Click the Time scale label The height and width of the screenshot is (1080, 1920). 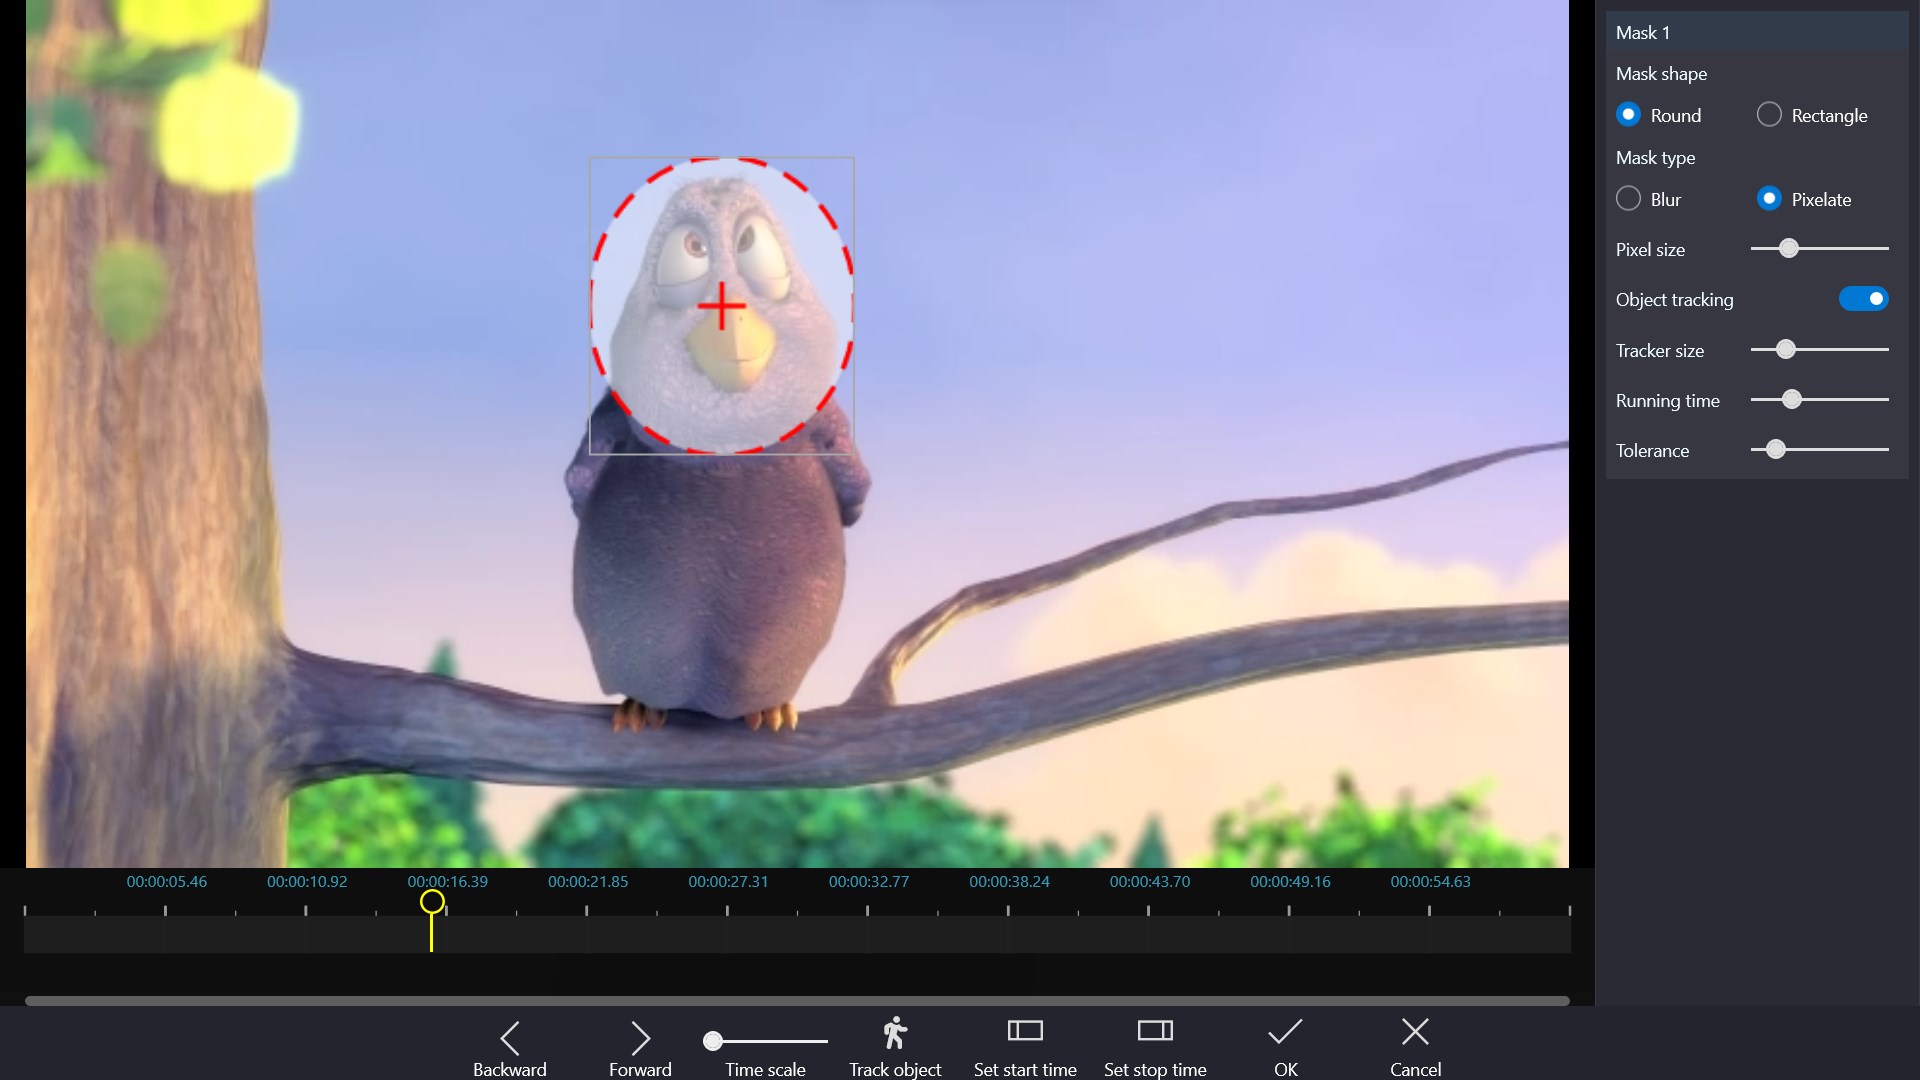pos(765,1069)
